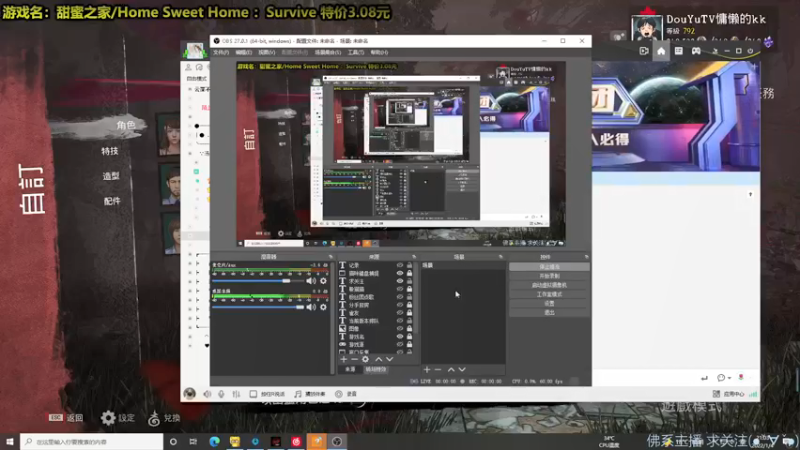This screenshot has width=800, height=450.
Task: Move selected scene up
Action: [x=451, y=369]
